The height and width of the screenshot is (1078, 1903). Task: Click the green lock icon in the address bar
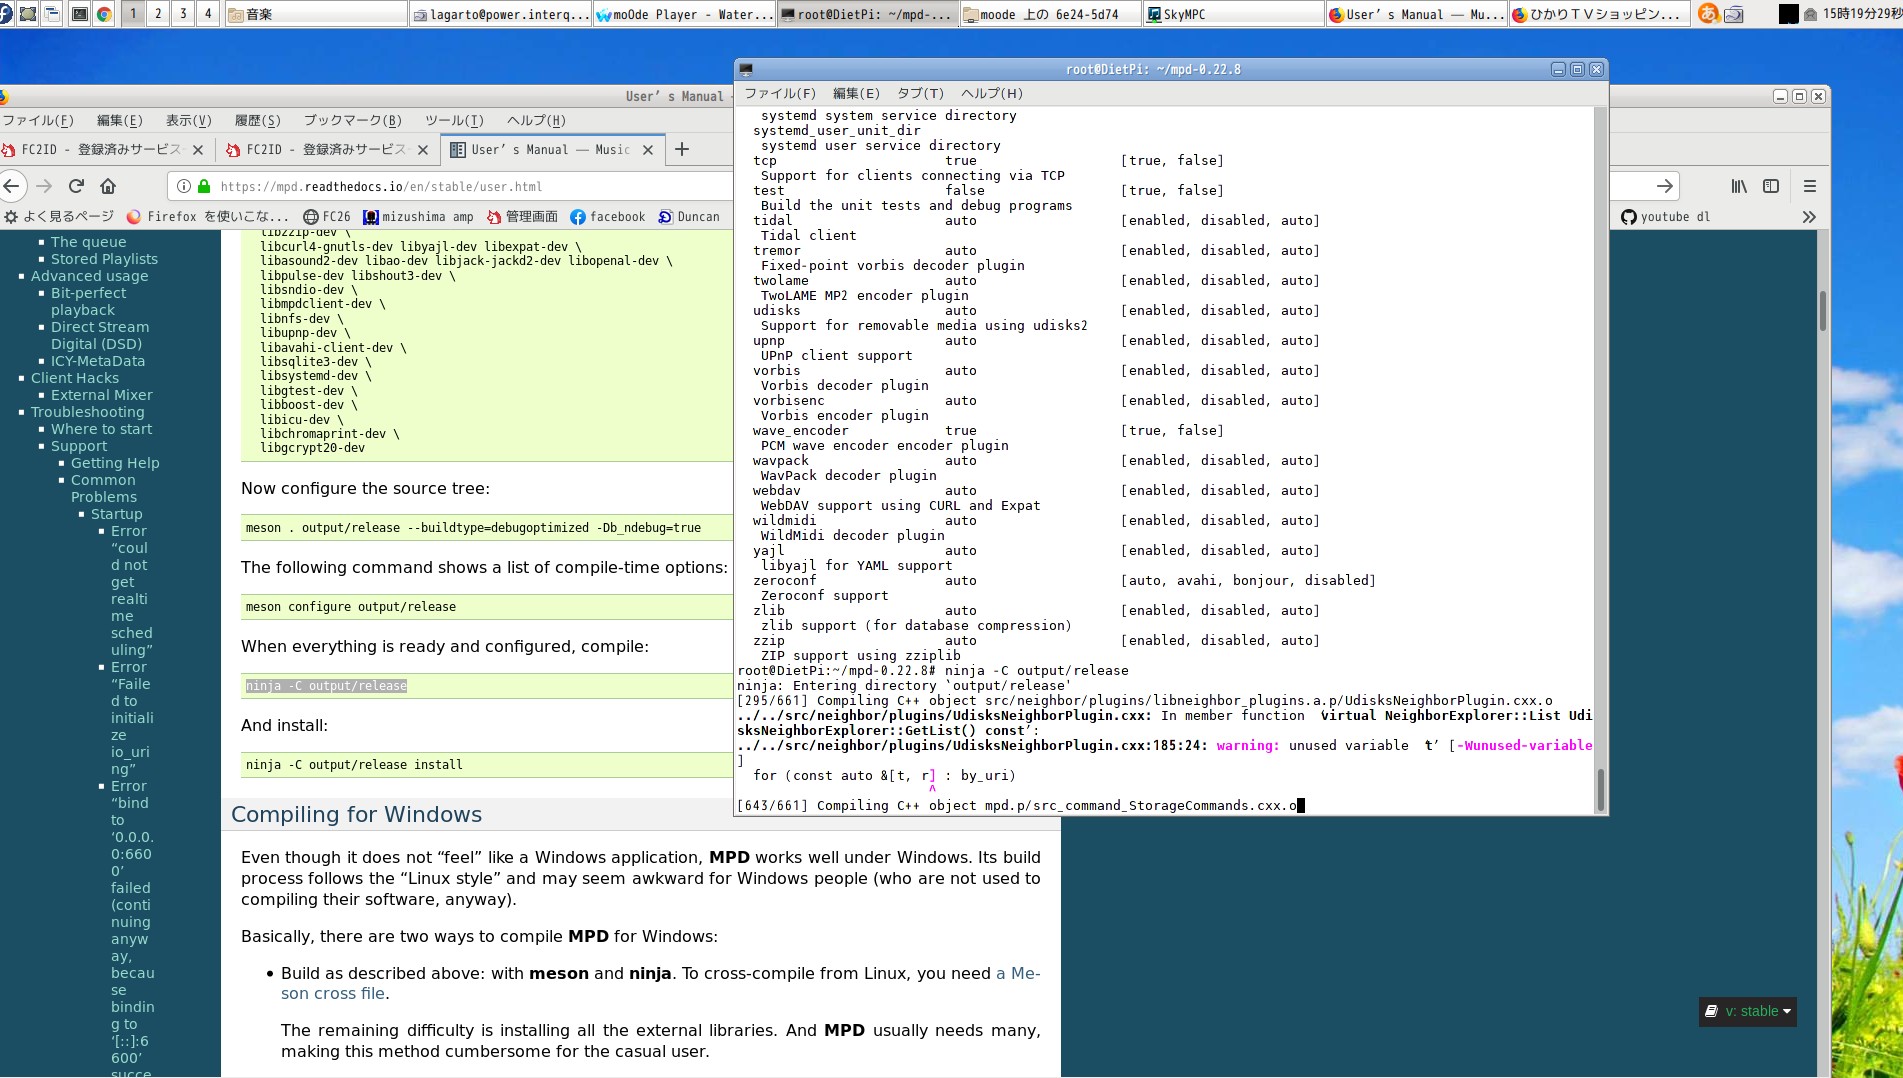202,186
